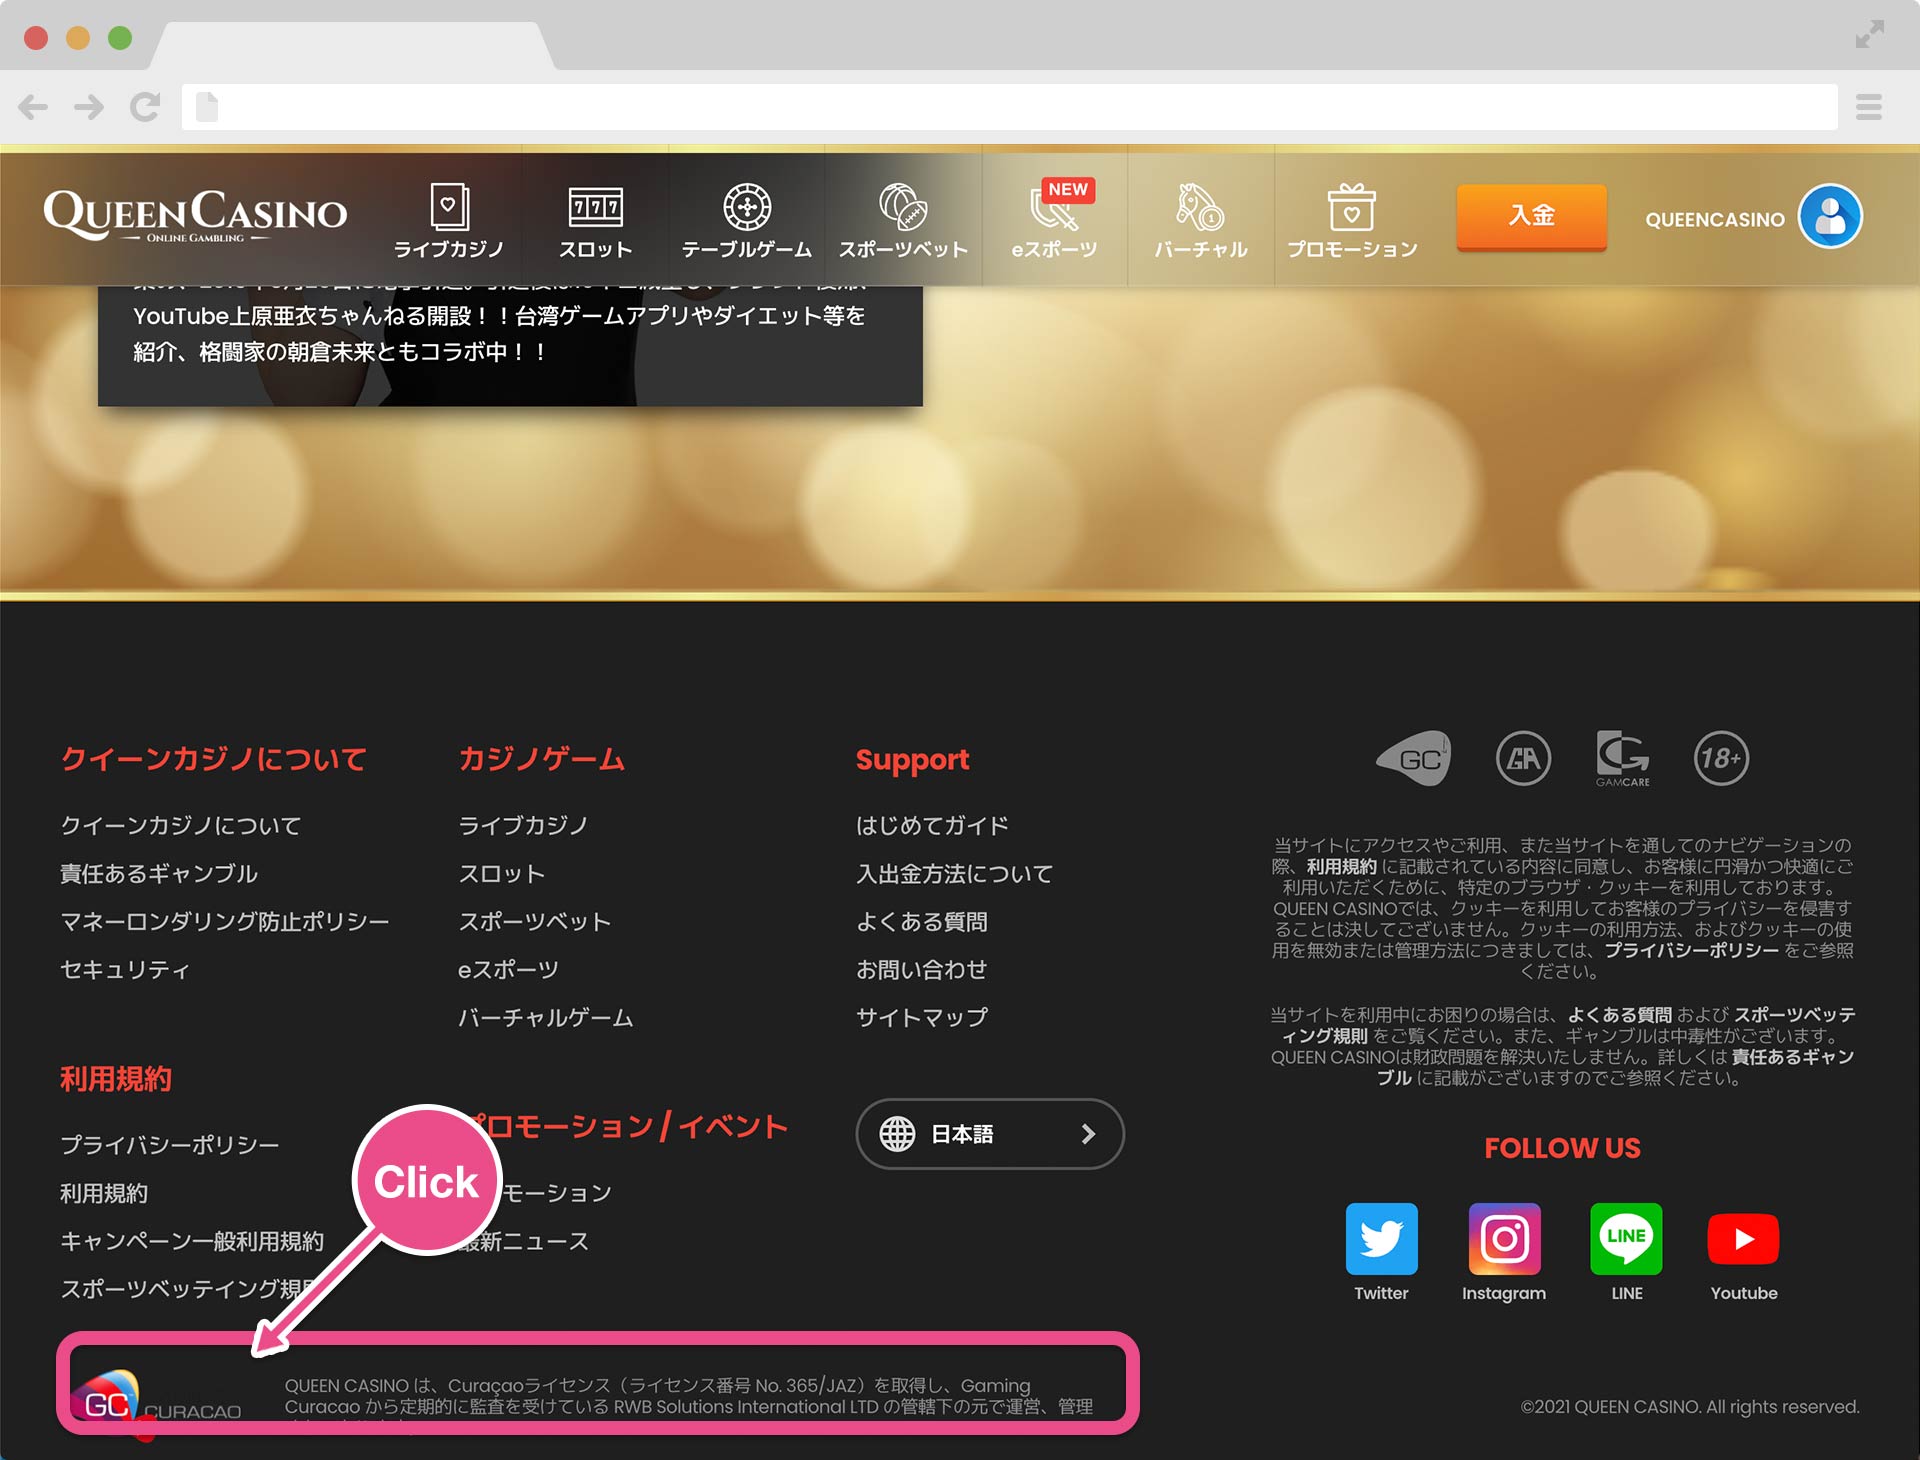Reload the page with browser refresh
Screen dimensions: 1920x1460
pos(145,107)
